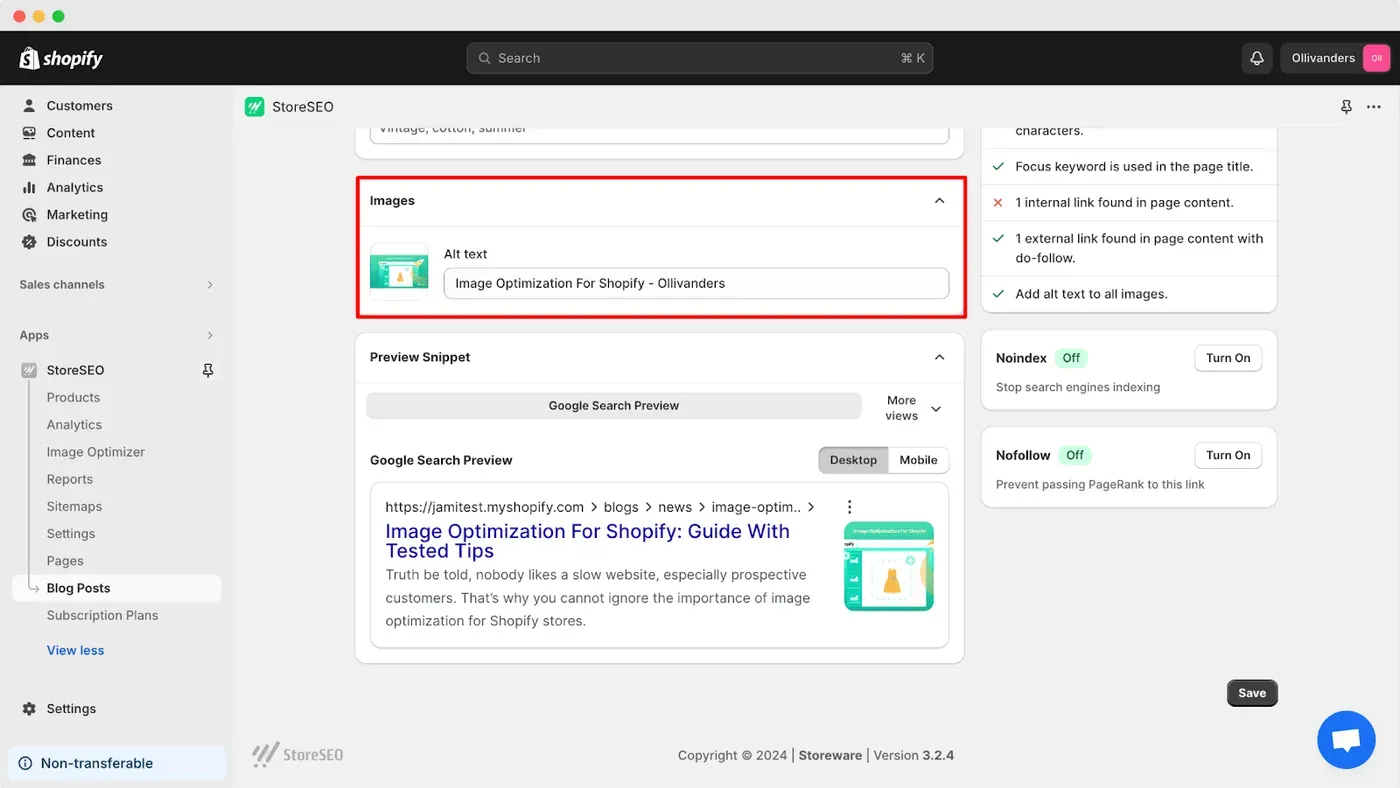Switch preview to Desktop
Image resolution: width=1400 pixels, height=788 pixels.
coord(853,460)
